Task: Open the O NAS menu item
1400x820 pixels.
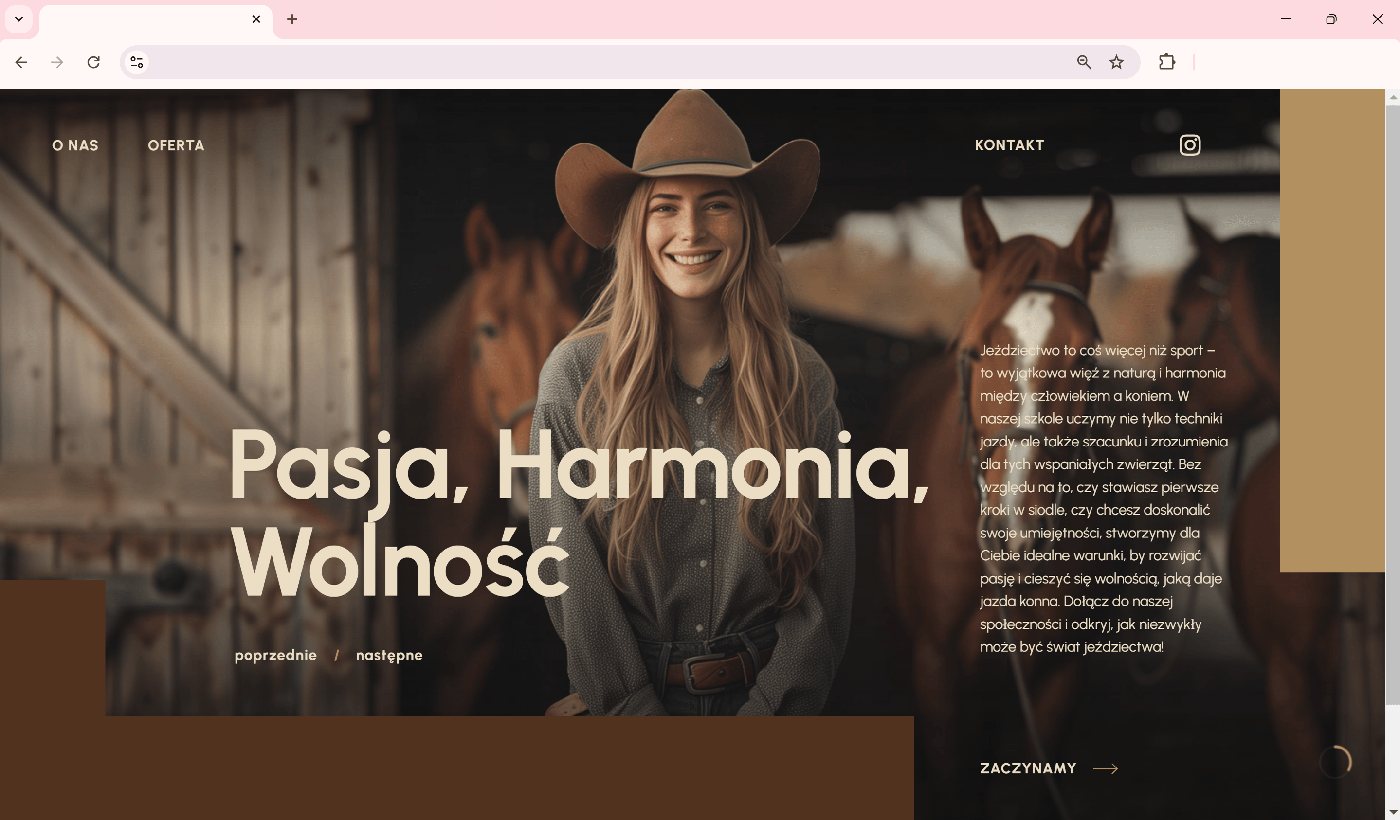Action: pos(75,145)
